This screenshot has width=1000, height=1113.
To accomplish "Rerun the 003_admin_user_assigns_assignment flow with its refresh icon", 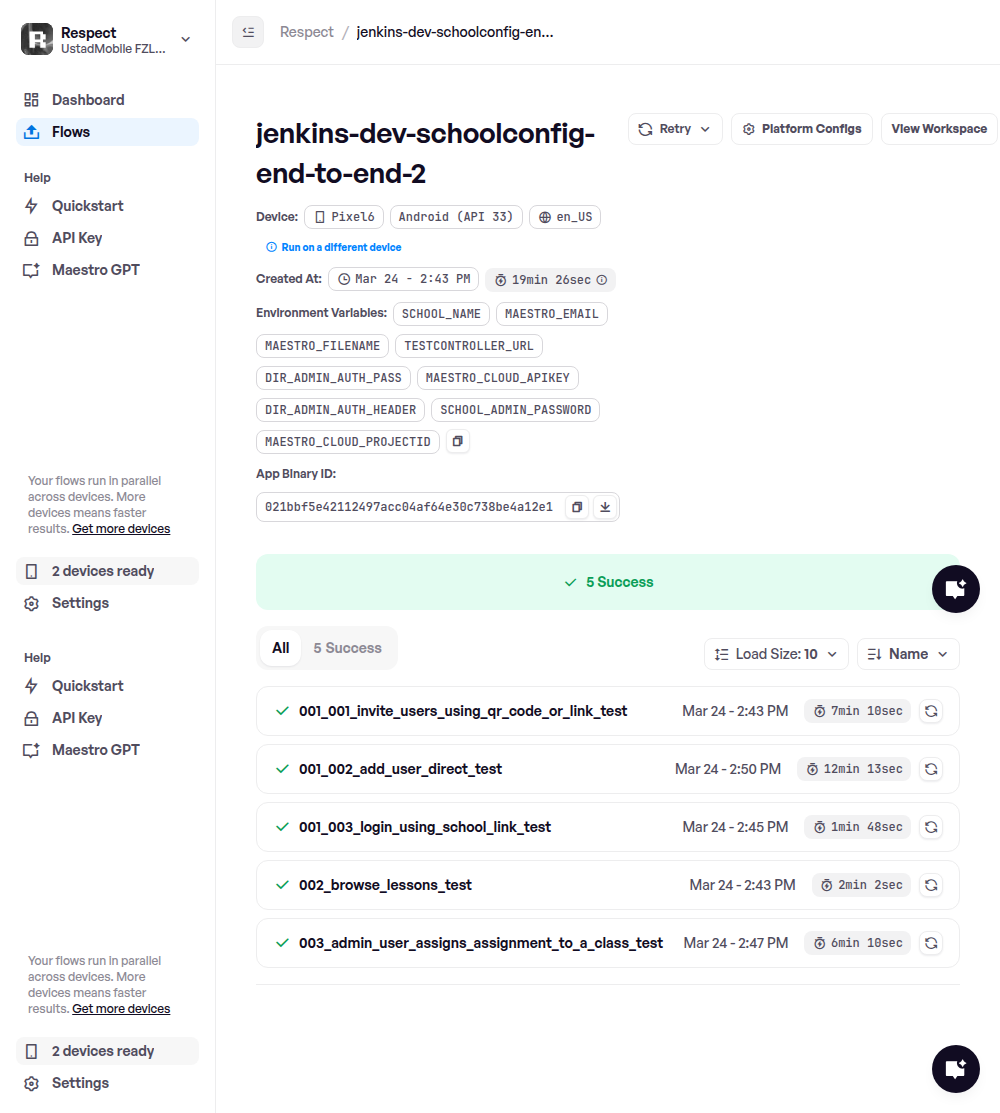I will 930,943.
